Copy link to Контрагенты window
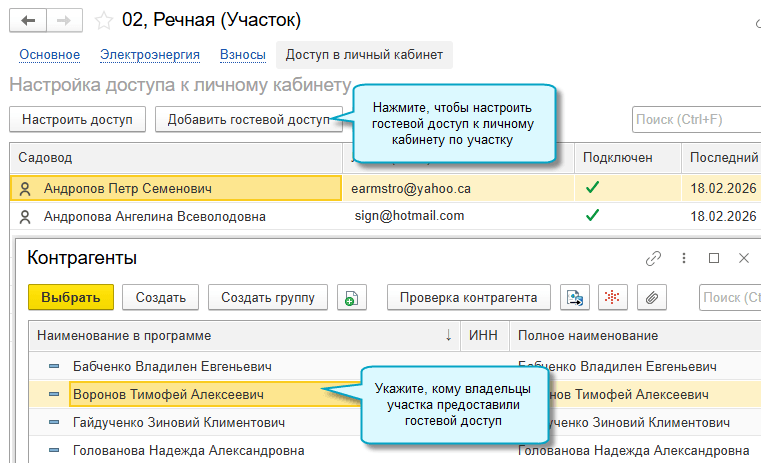The width and height of the screenshot is (761, 463). pos(653,258)
